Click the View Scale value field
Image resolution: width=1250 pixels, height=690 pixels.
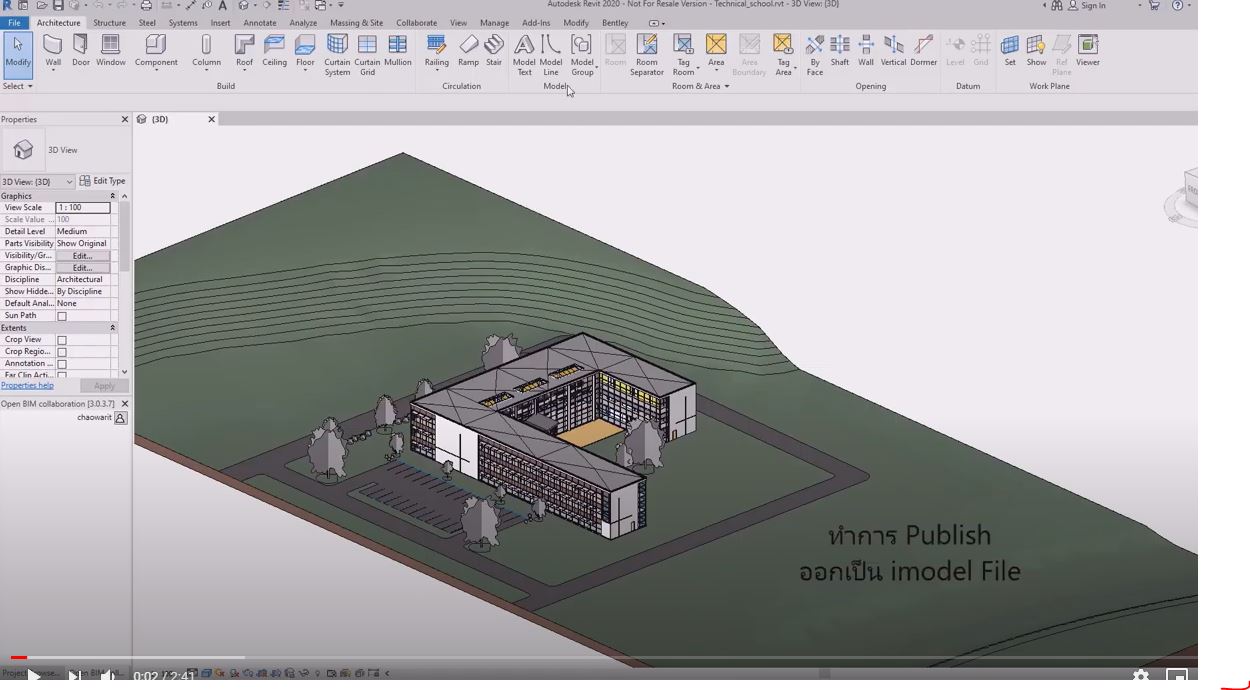83,207
